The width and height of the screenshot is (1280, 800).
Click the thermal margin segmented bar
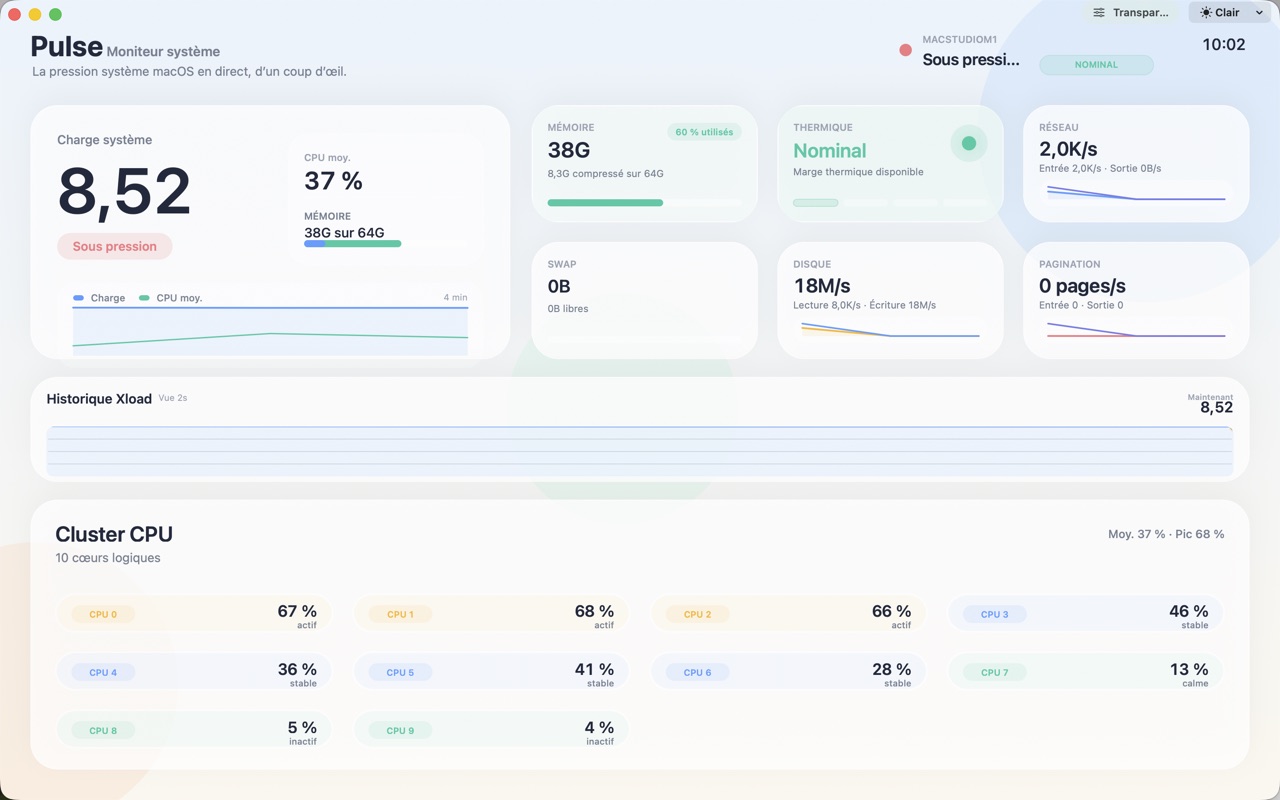point(890,203)
